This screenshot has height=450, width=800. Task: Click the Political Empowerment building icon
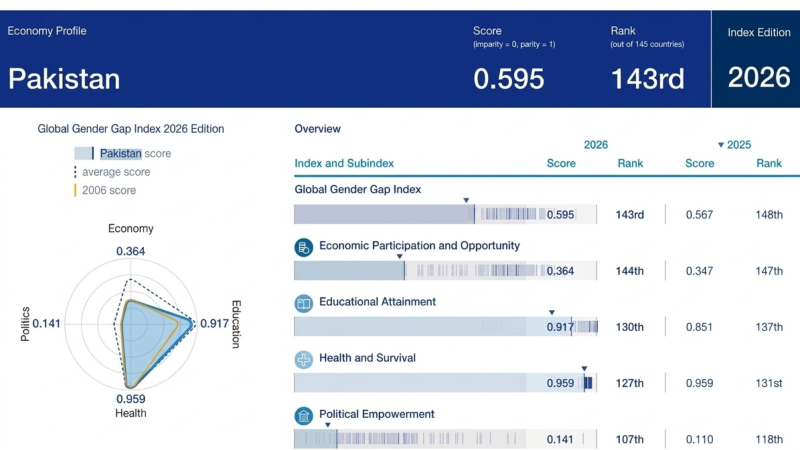(304, 416)
